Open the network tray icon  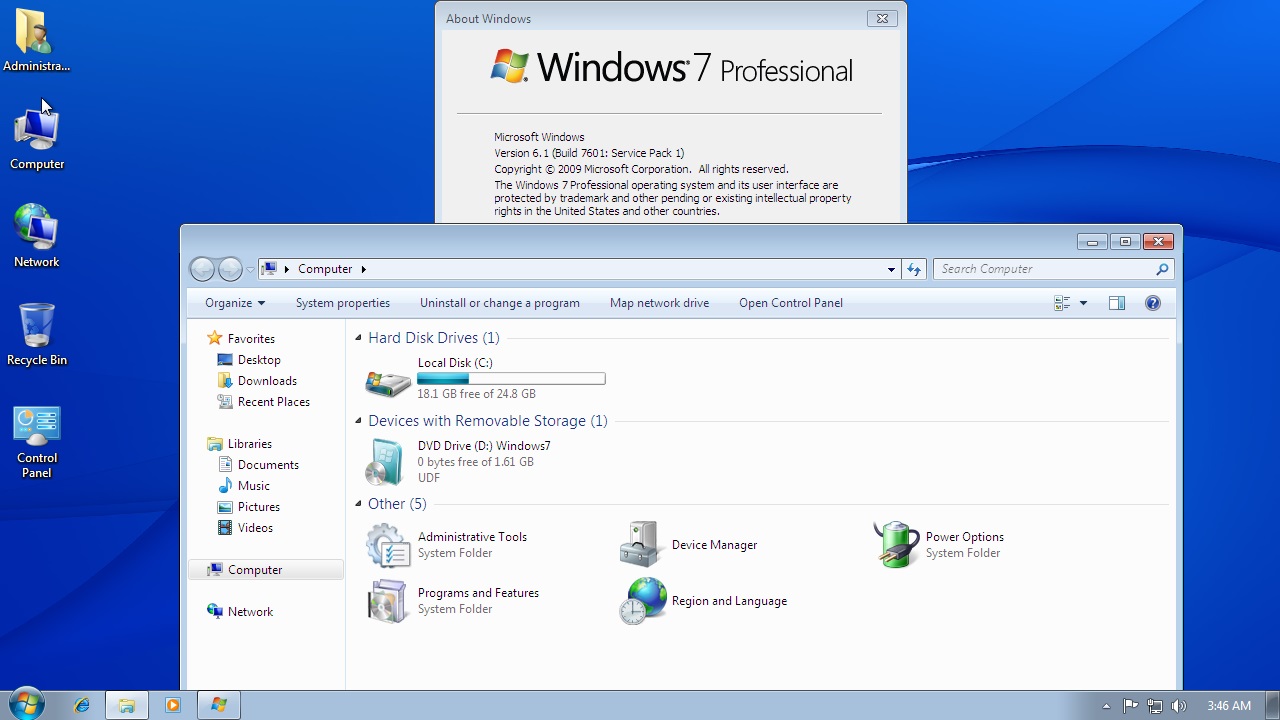pyautogui.click(x=1154, y=705)
